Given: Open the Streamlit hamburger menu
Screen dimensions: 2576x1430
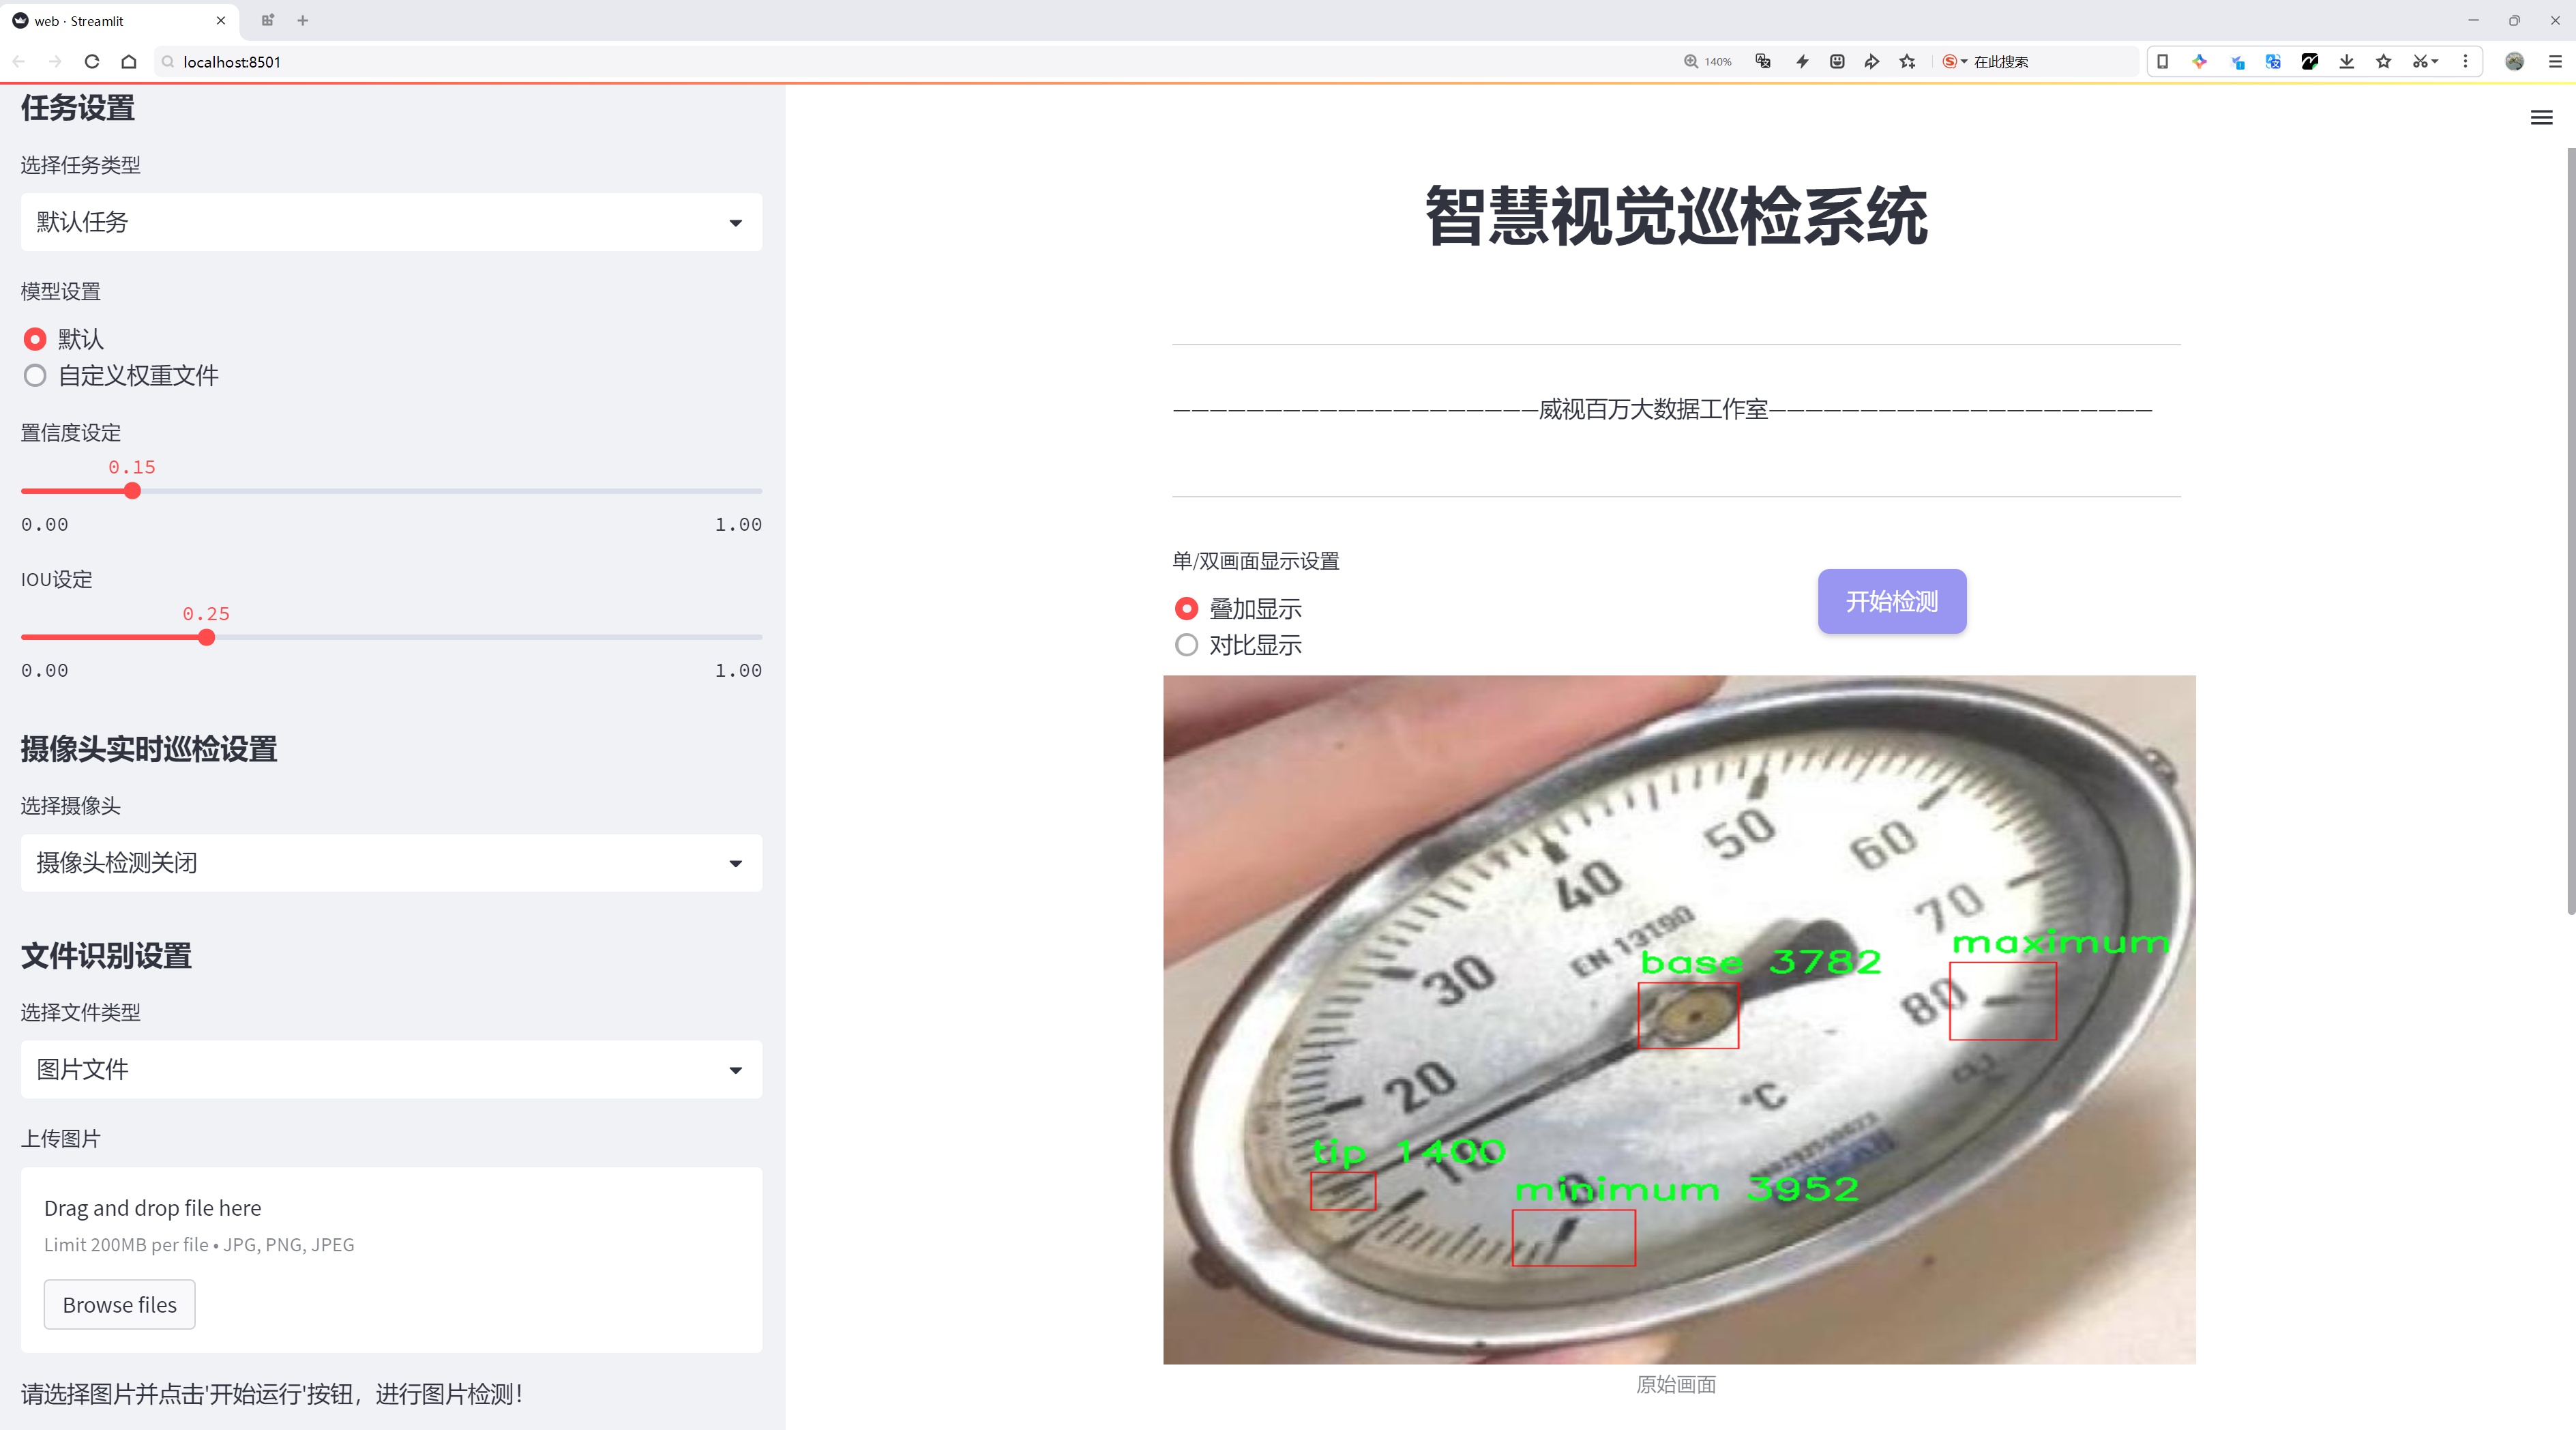Looking at the screenshot, I should tap(2541, 118).
